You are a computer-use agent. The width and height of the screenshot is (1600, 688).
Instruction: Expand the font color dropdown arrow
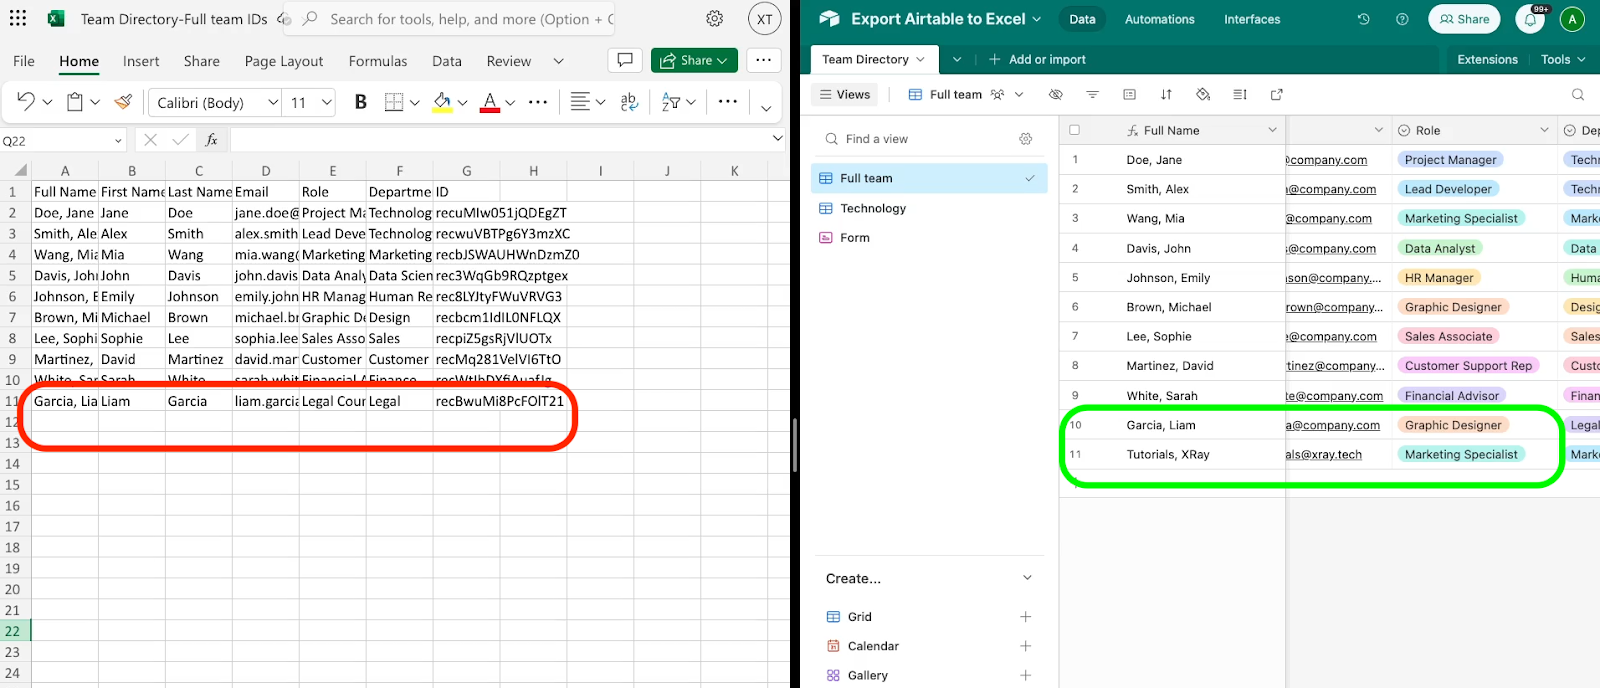[510, 102]
